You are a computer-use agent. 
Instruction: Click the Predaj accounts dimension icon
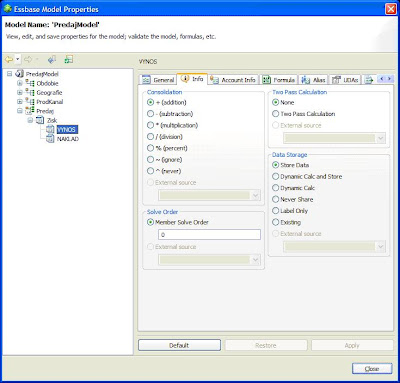[x=30, y=111]
